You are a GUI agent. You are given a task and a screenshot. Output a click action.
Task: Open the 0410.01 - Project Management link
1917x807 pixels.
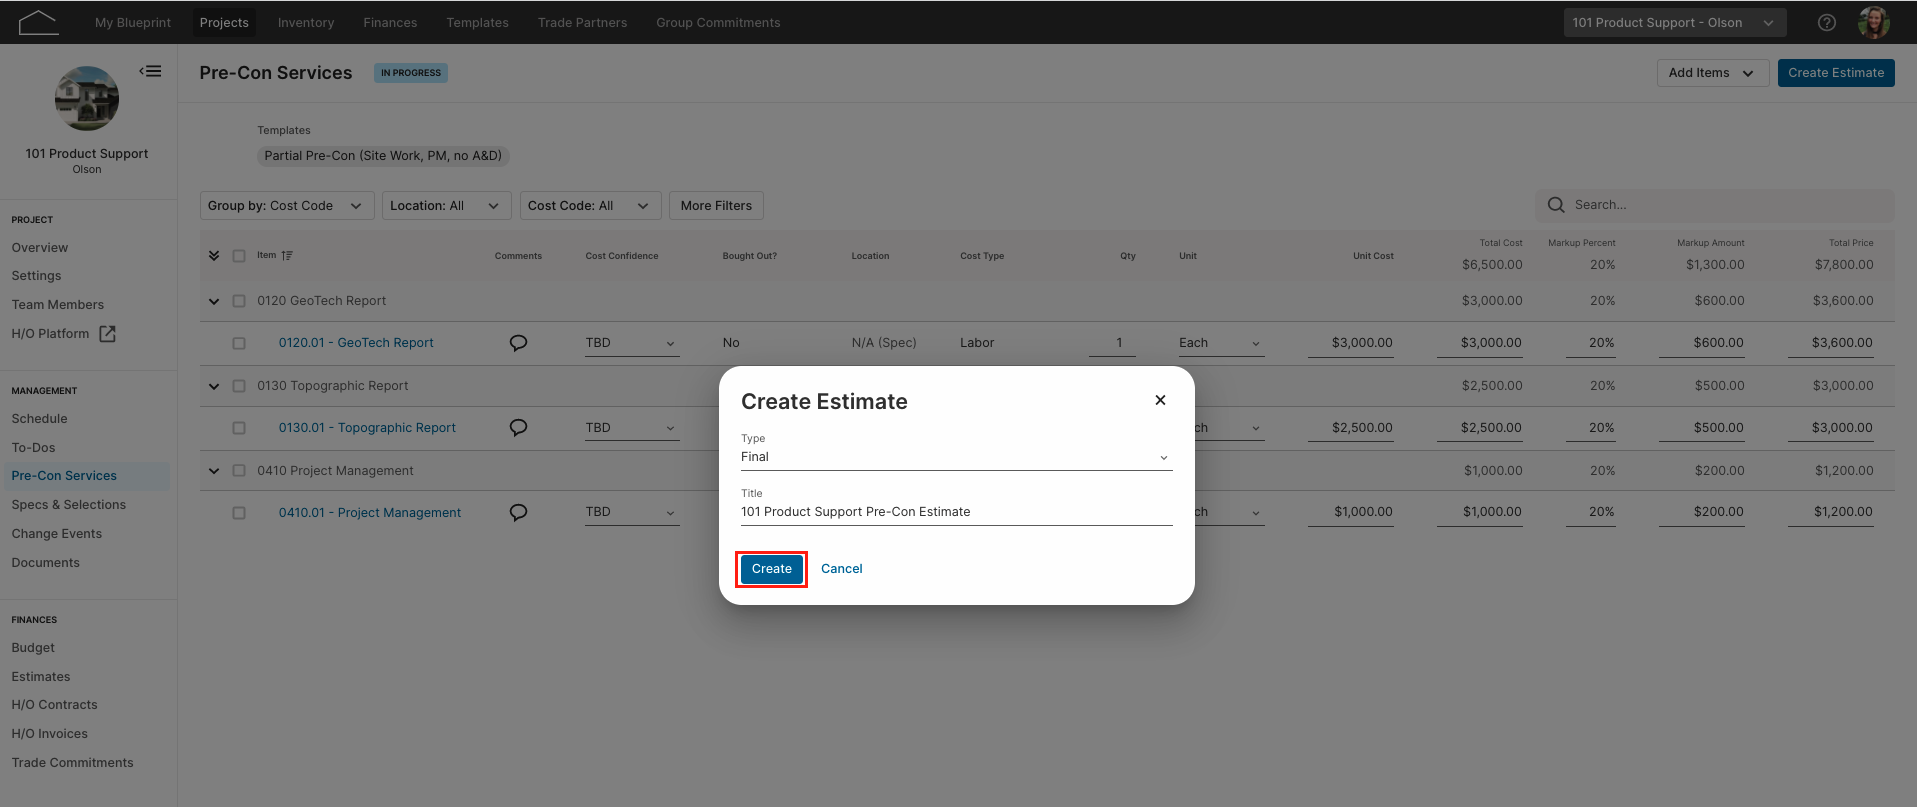tap(370, 513)
